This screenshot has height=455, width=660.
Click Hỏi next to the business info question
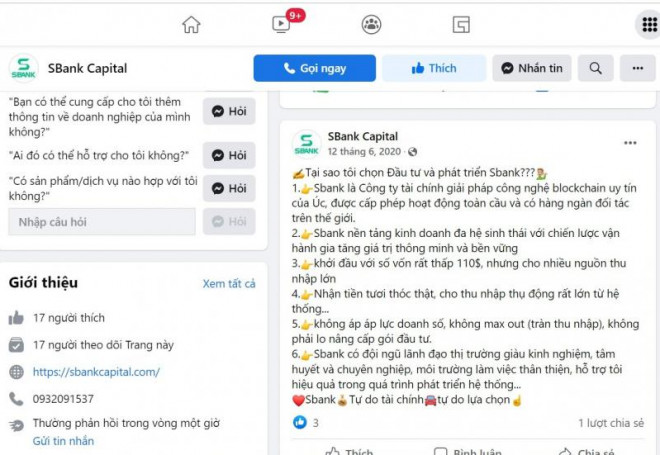229,112
